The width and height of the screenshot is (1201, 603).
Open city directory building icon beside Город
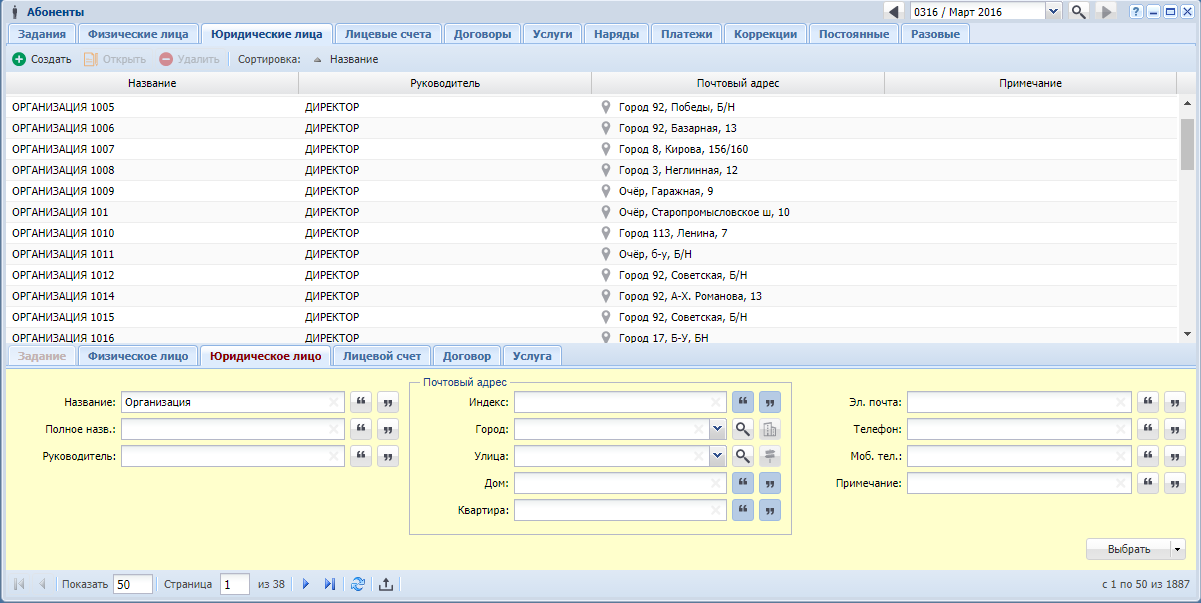(x=769, y=429)
